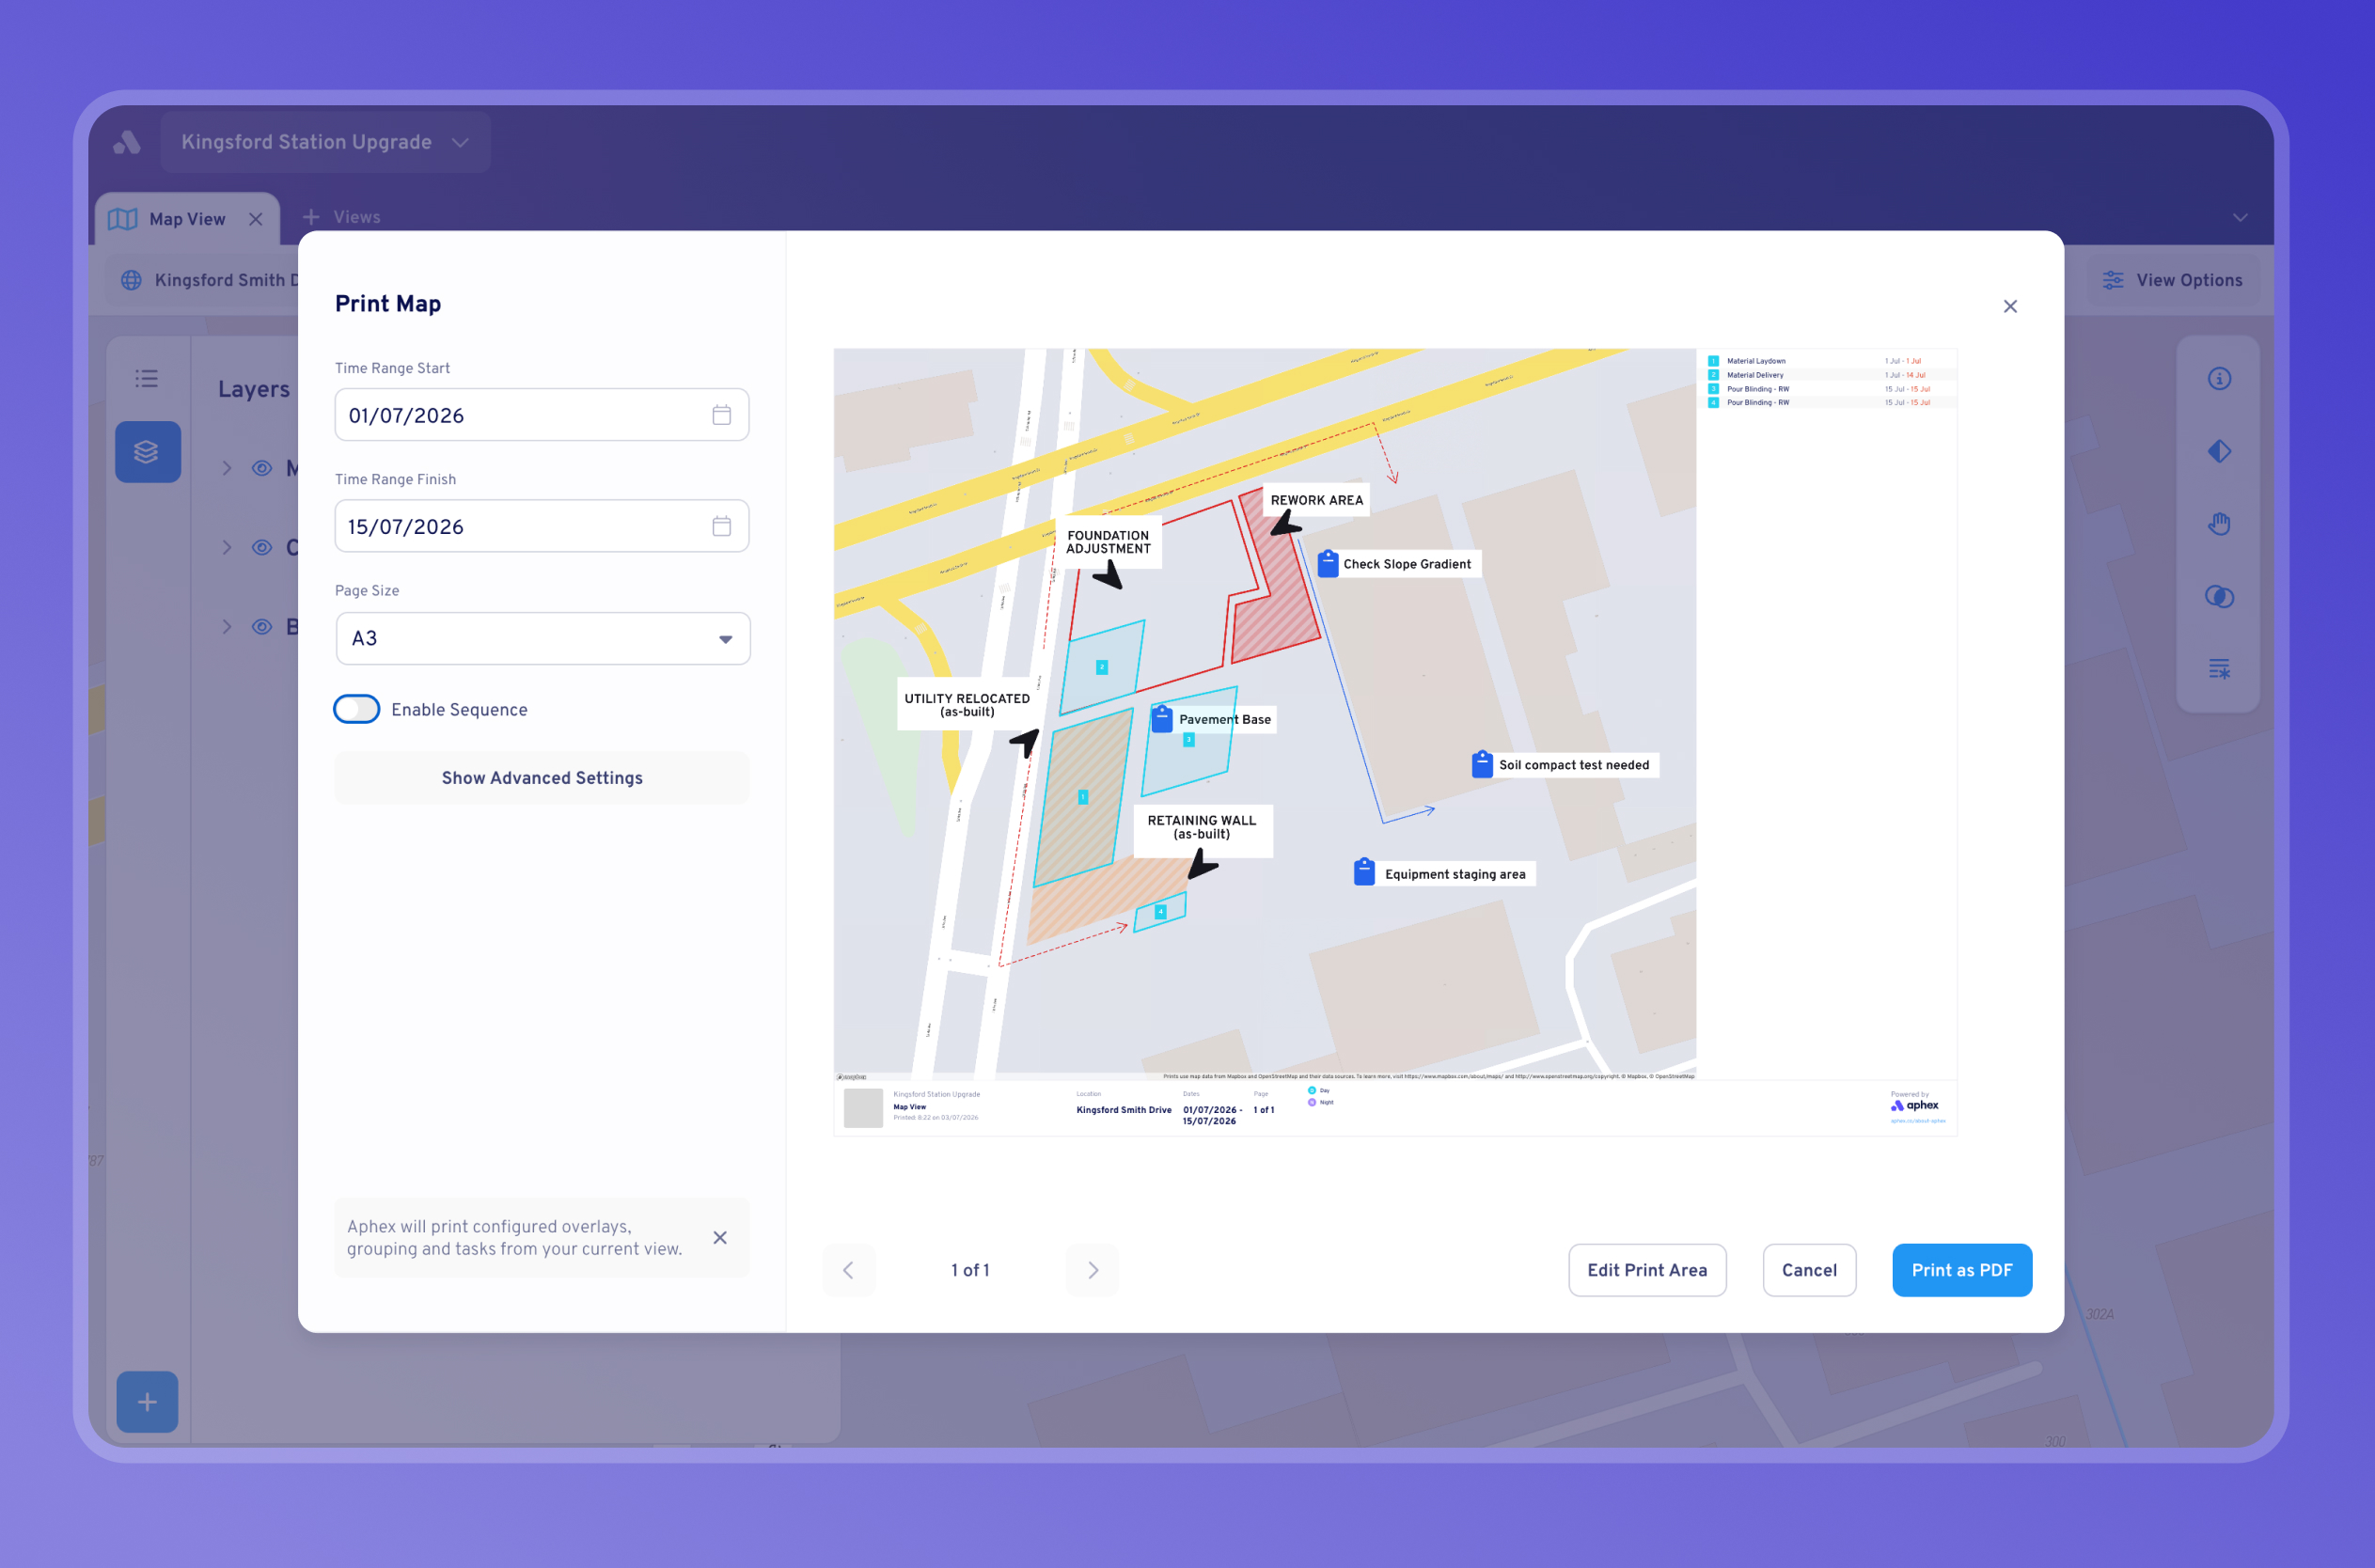Toggle visibility eye of first layer
Screen dimensions: 2375x1568
point(262,468)
